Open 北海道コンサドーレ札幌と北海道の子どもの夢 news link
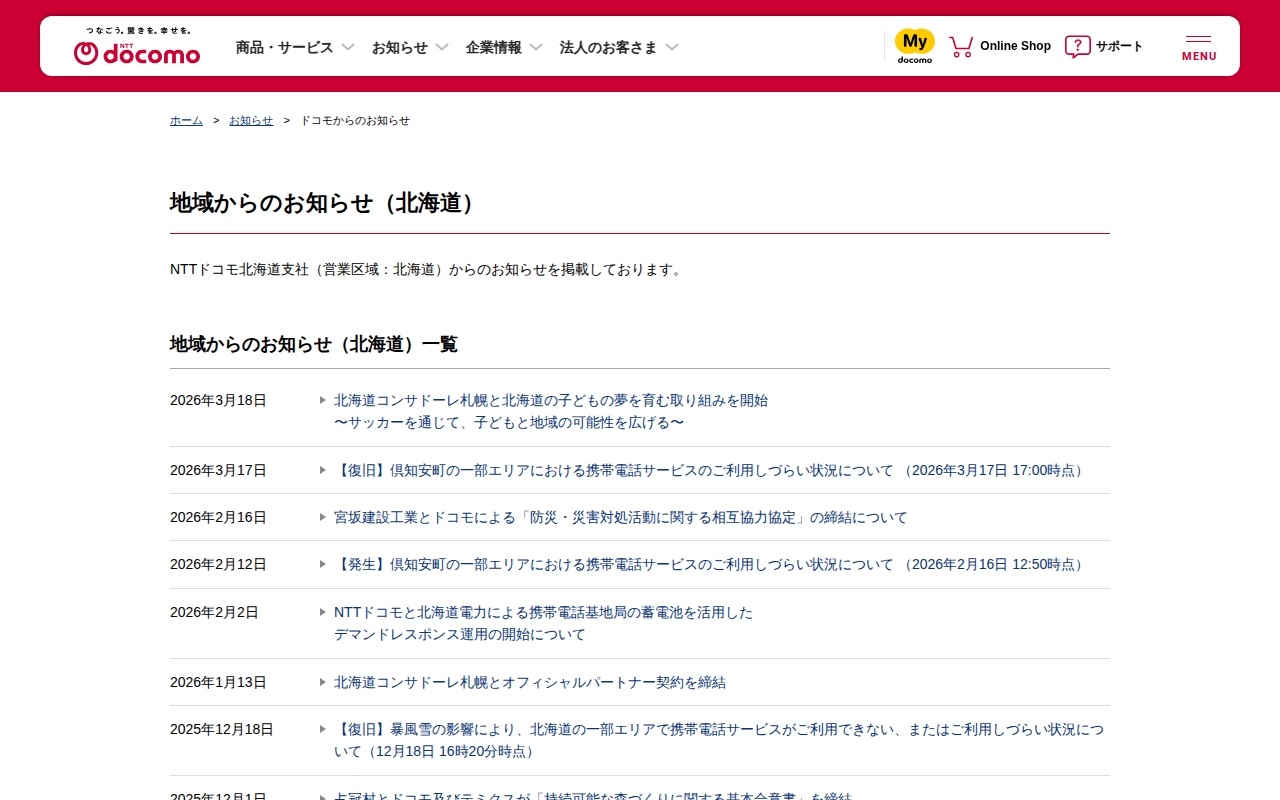The height and width of the screenshot is (800, 1280). pyautogui.click(x=551, y=411)
